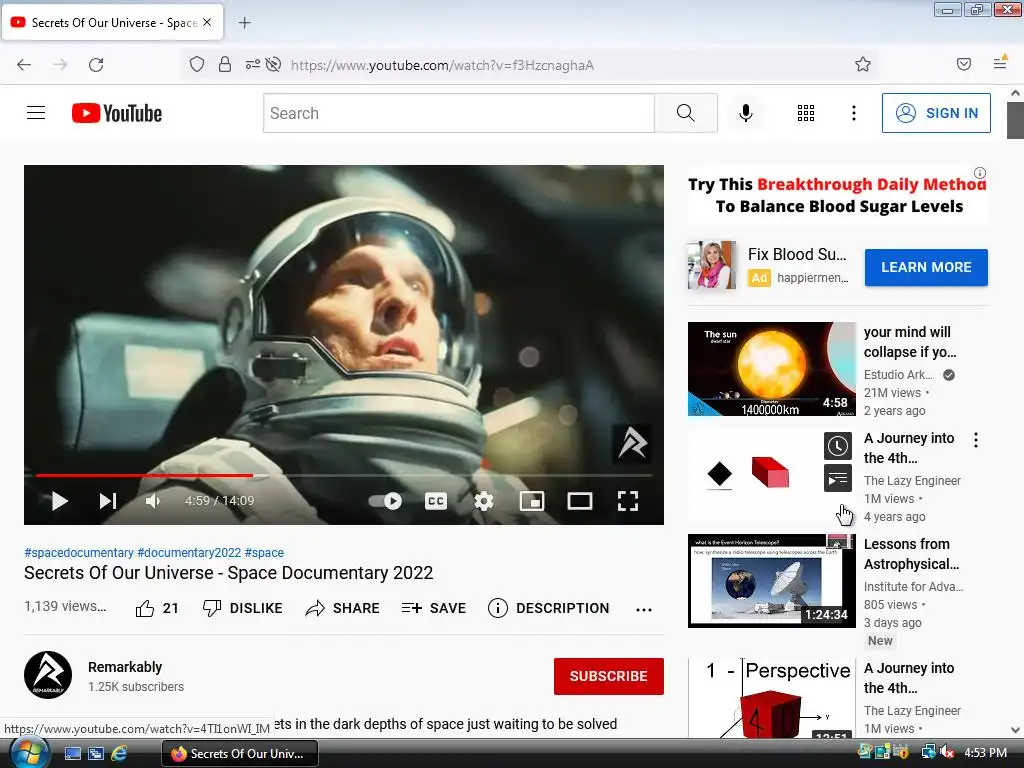Show the video DESCRIPTION
Viewport: 1024px width, 768px height.
(549, 608)
